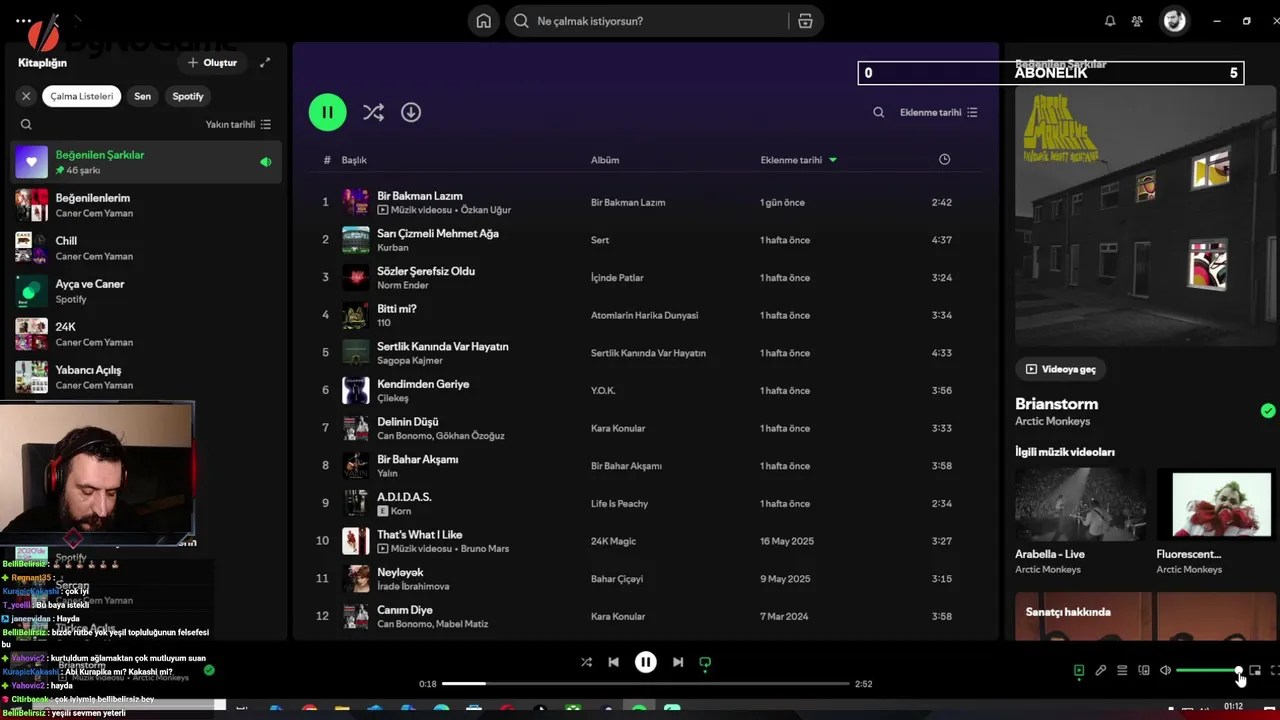Image resolution: width=1280 pixels, height=720 pixels.
Task: Open the 24K Magic album link
Action: coord(613,541)
